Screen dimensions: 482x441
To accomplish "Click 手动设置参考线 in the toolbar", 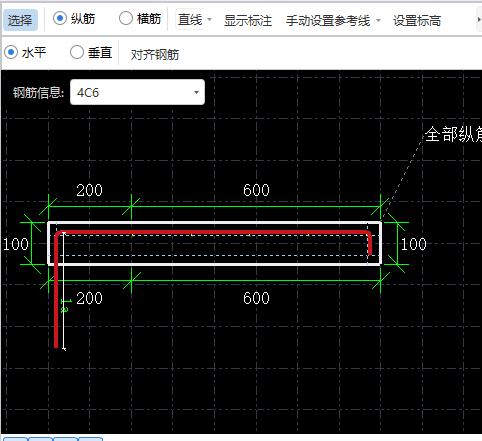I will click(x=328, y=21).
